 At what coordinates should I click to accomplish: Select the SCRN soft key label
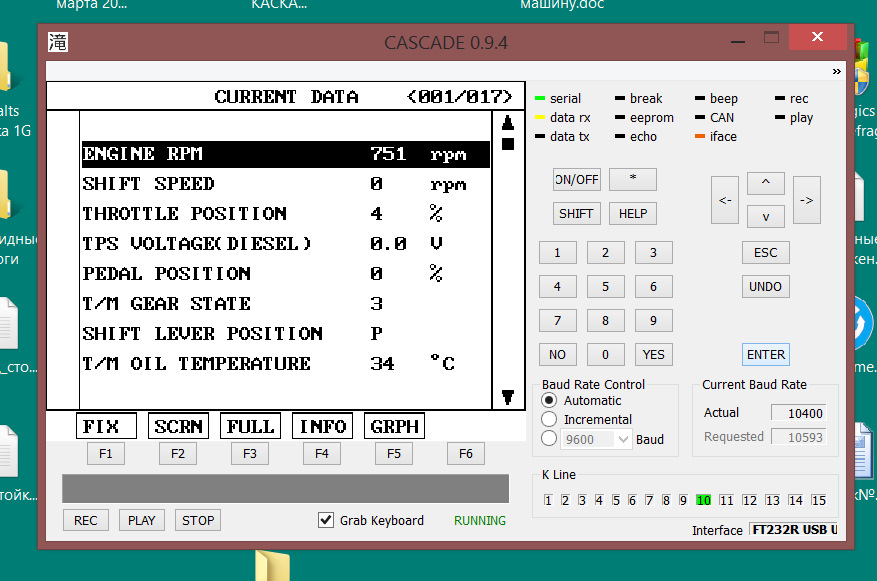(x=178, y=426)
